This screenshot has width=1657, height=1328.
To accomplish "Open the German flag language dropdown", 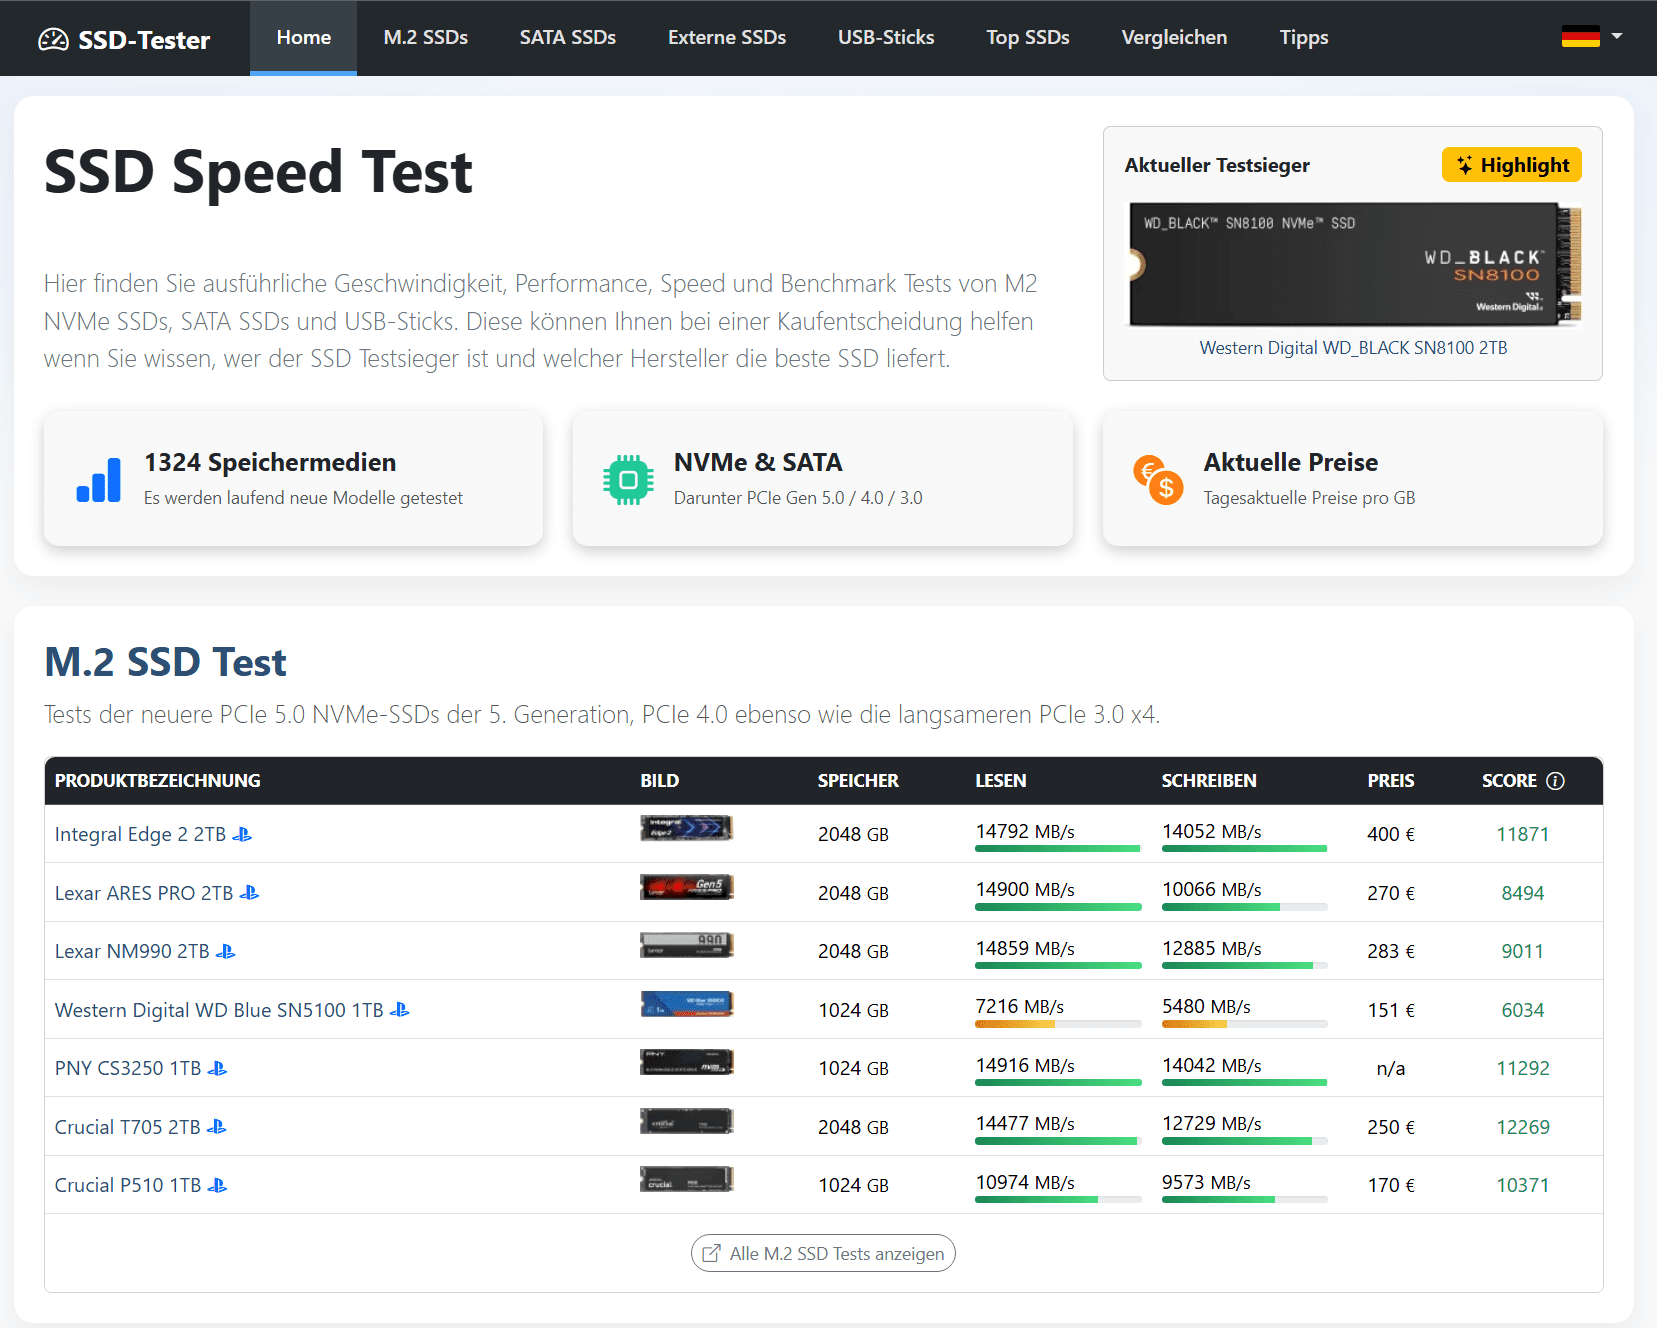I will coord(1591,37).
